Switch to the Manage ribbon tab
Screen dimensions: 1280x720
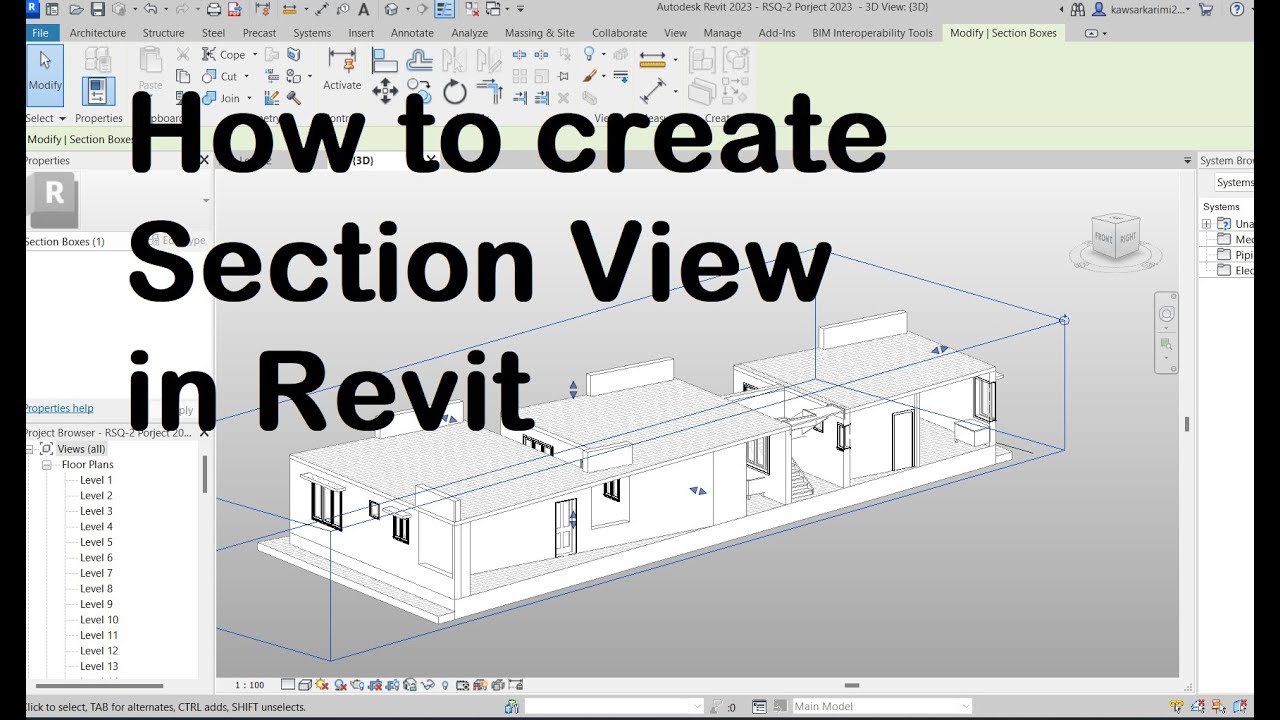(x=722, y=33)
